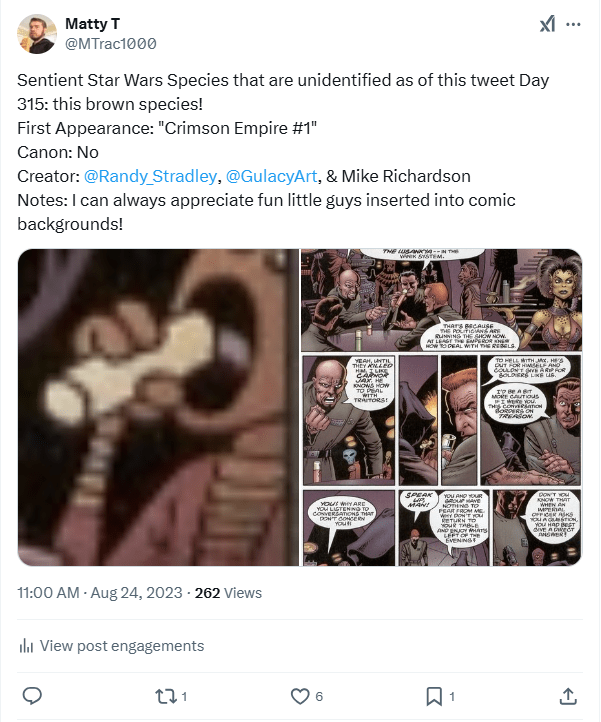This screenshot has width=601, height=722.
Task: Click the reply speech bubble icon
Action: tap(32, 696)
